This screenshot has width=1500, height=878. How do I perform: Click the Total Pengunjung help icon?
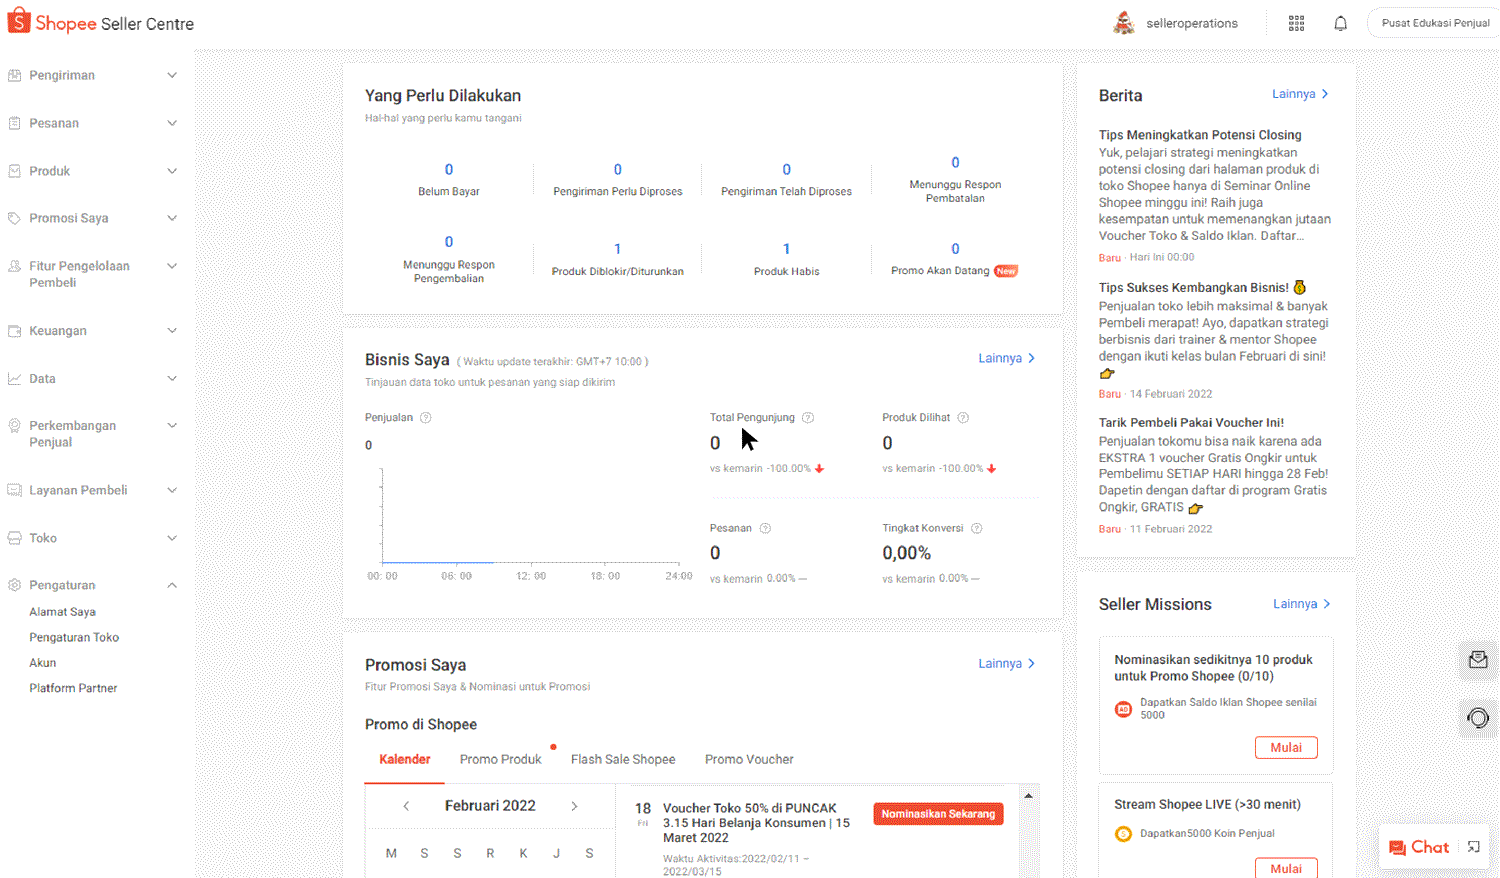tap(808, 418)
